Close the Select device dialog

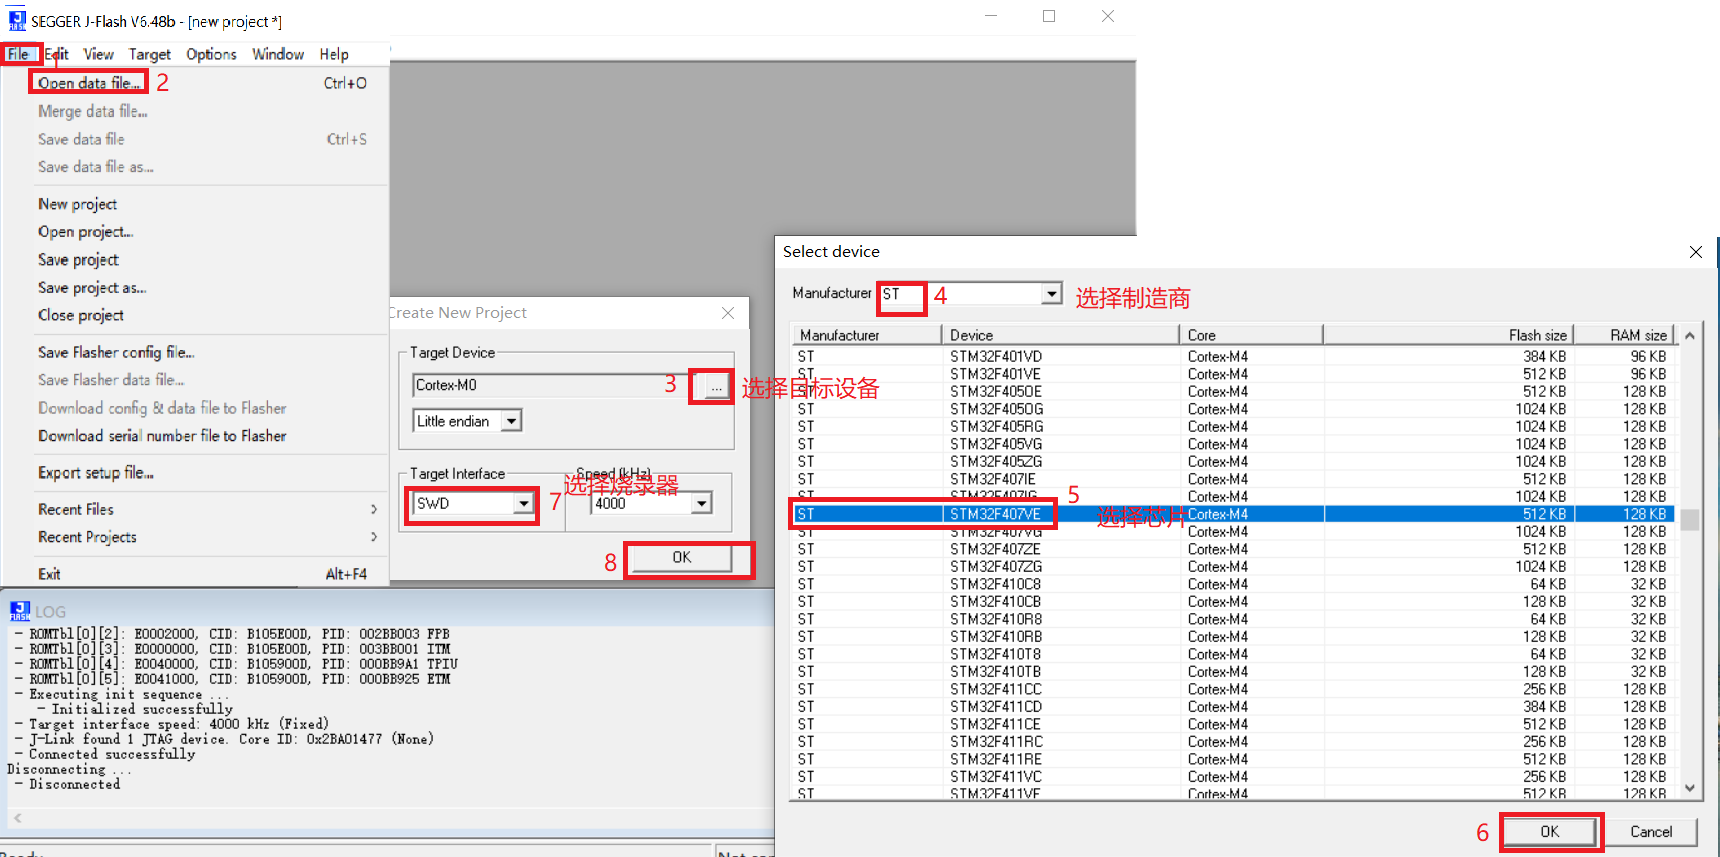pos(1696,252)
